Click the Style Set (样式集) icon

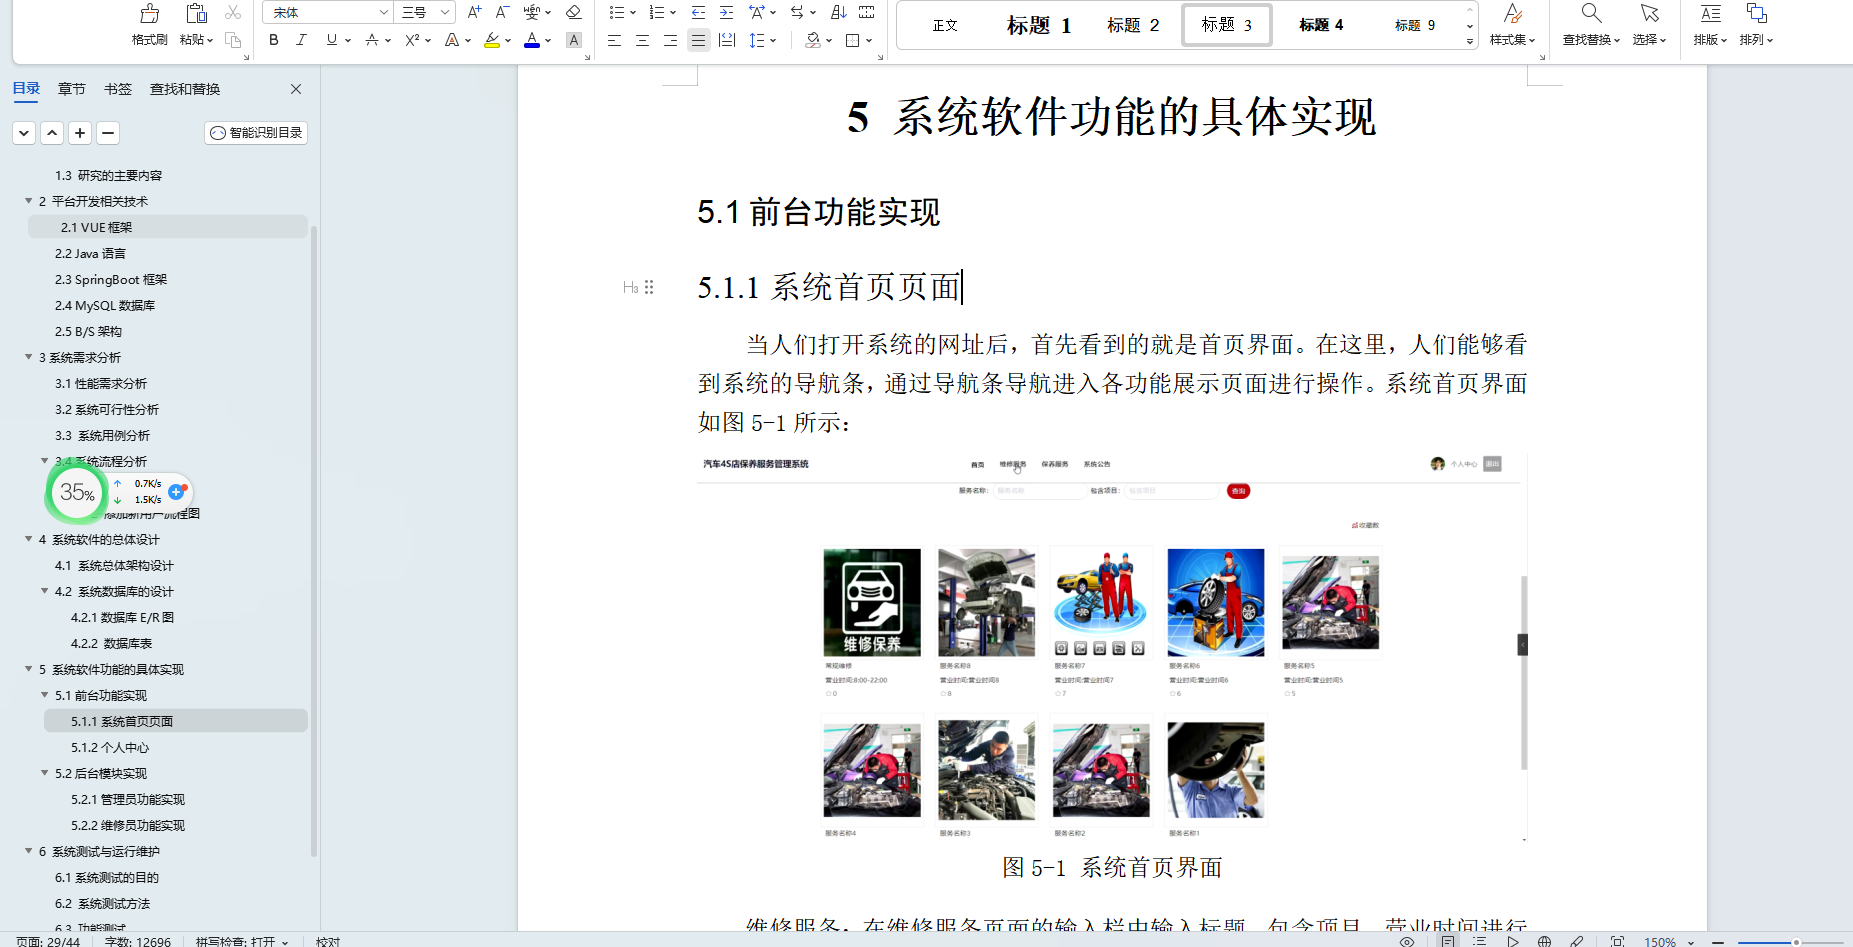1512,14
